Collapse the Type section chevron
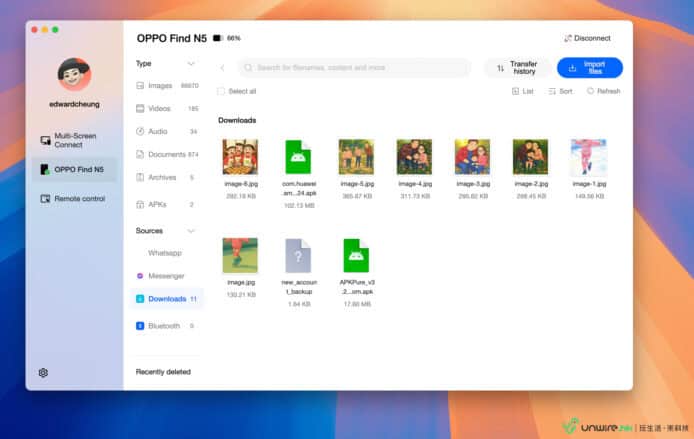This screenshot has height=439, width=694. [191, 64]
